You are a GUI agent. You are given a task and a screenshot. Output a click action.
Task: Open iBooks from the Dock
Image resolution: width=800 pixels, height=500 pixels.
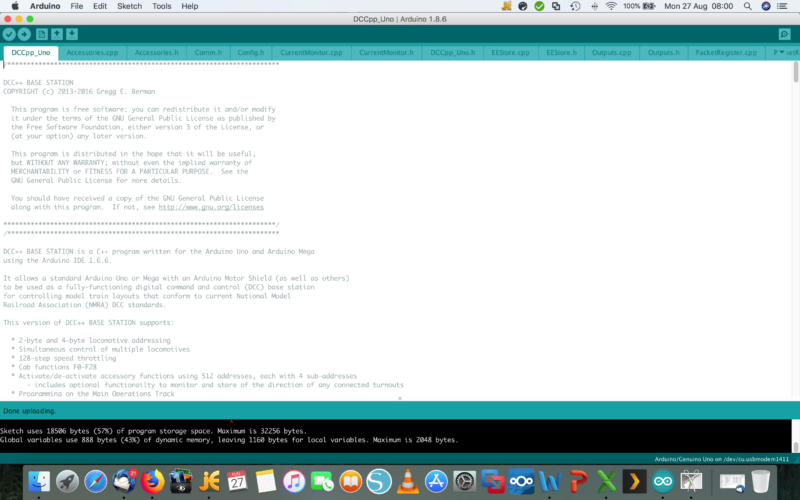(351, 481)
